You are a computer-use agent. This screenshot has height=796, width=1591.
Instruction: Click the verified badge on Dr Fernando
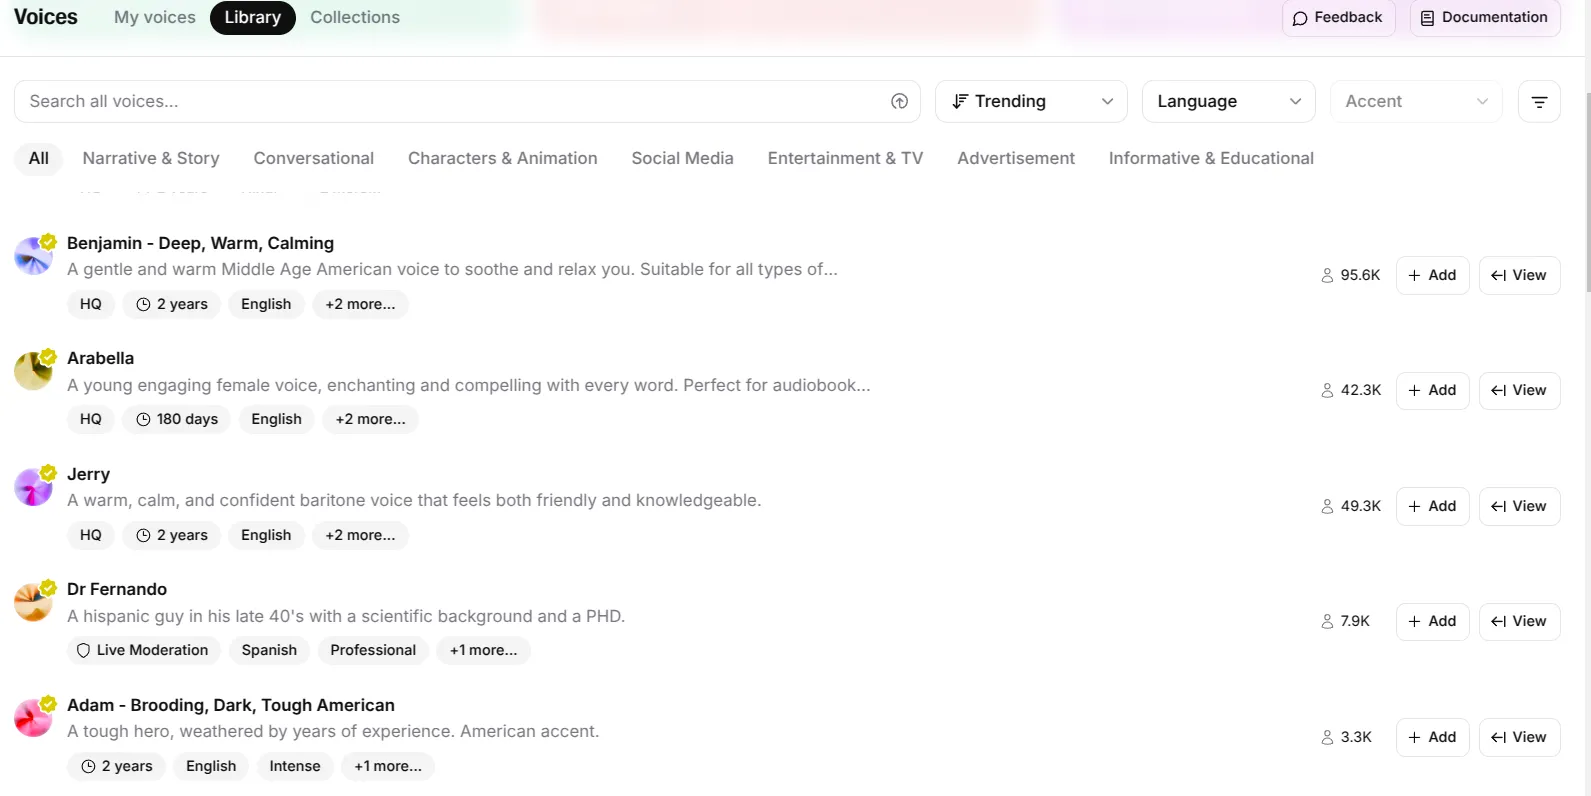point(48,587)
